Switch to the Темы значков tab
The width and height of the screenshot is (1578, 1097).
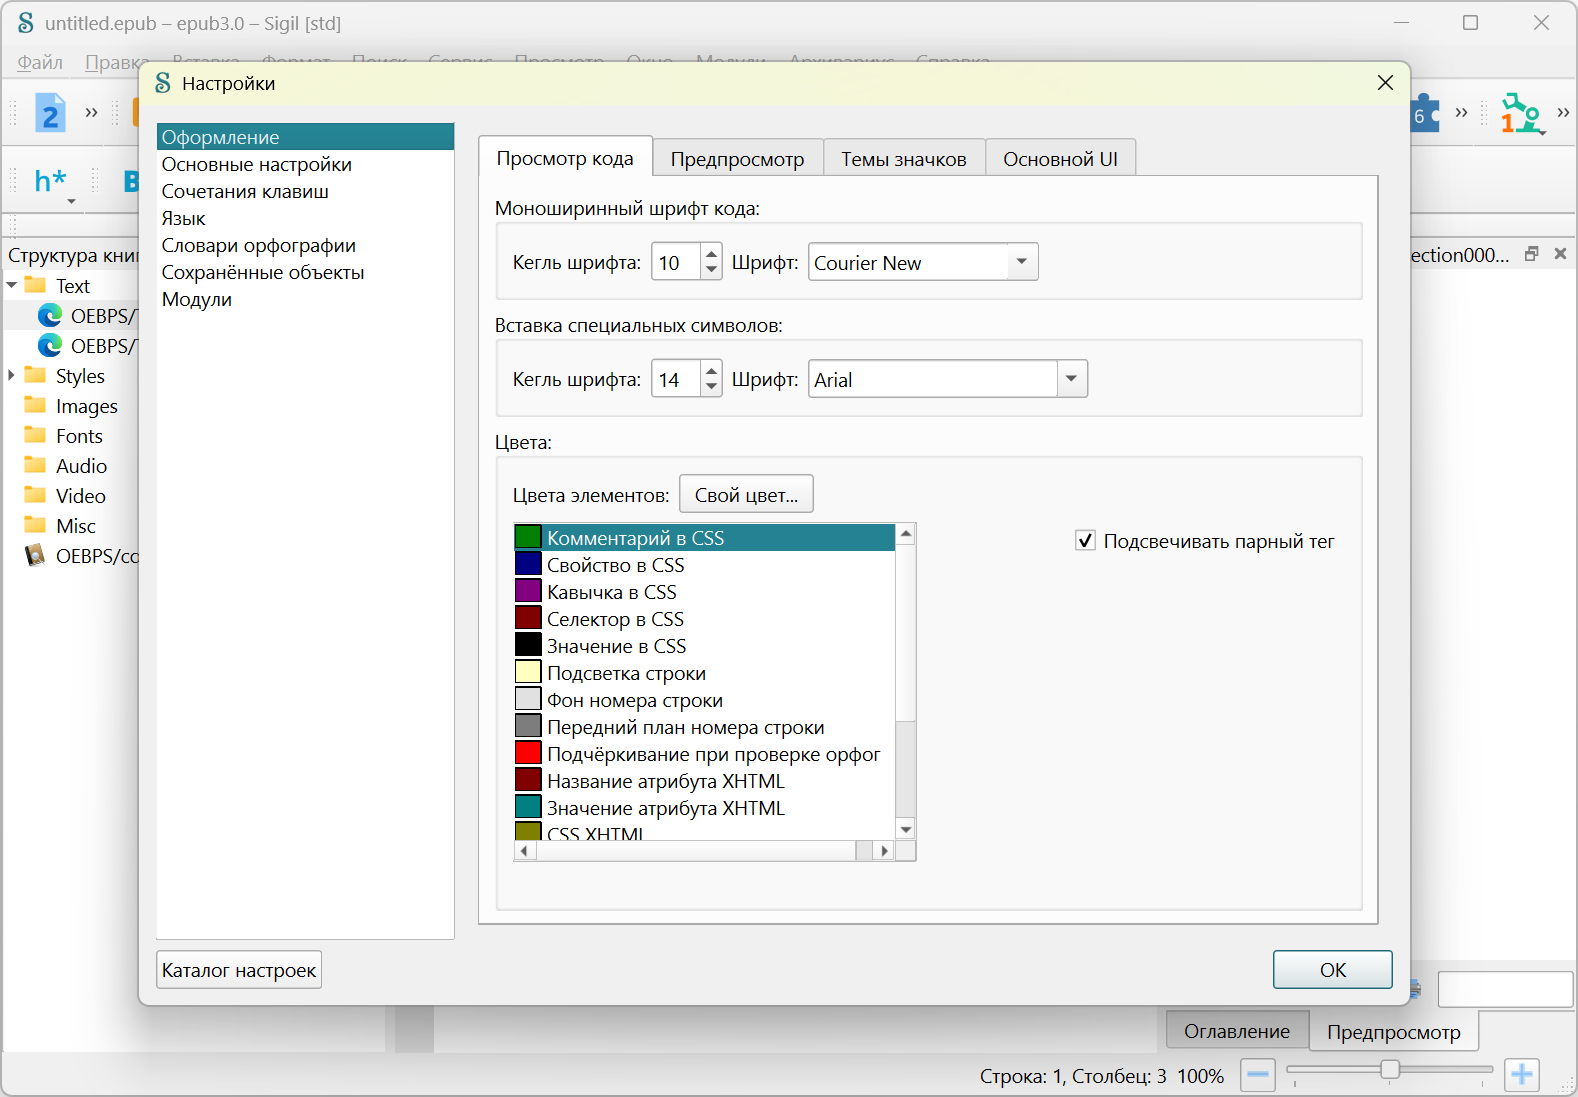click(x=903, y=159)
